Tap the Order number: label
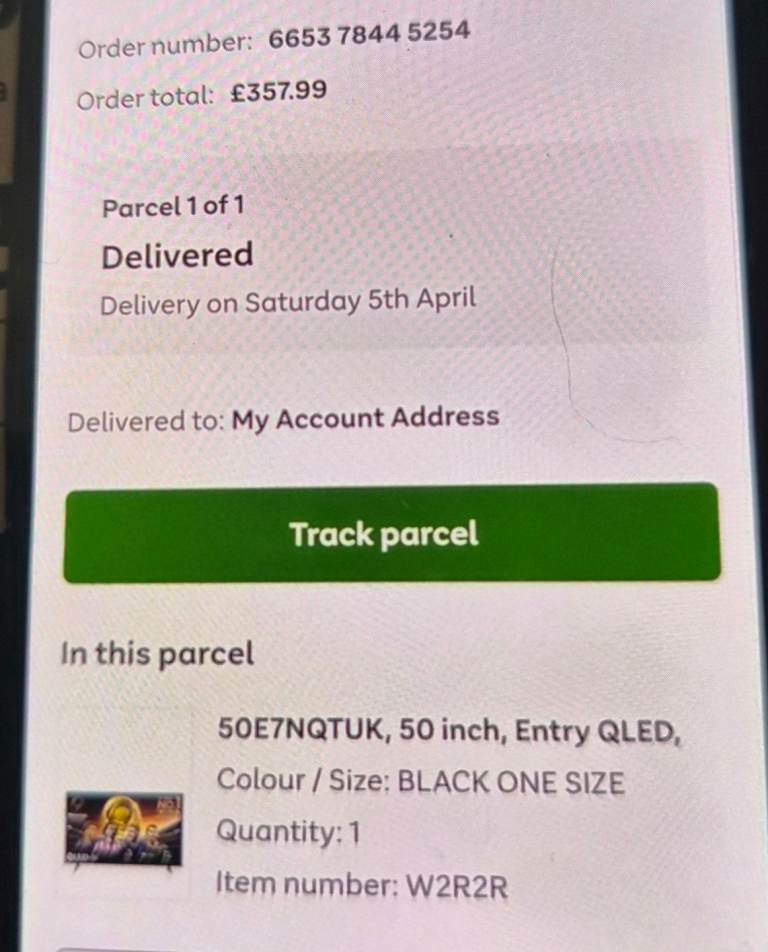Screen dimensions: 768x952 tap(165, 46)
